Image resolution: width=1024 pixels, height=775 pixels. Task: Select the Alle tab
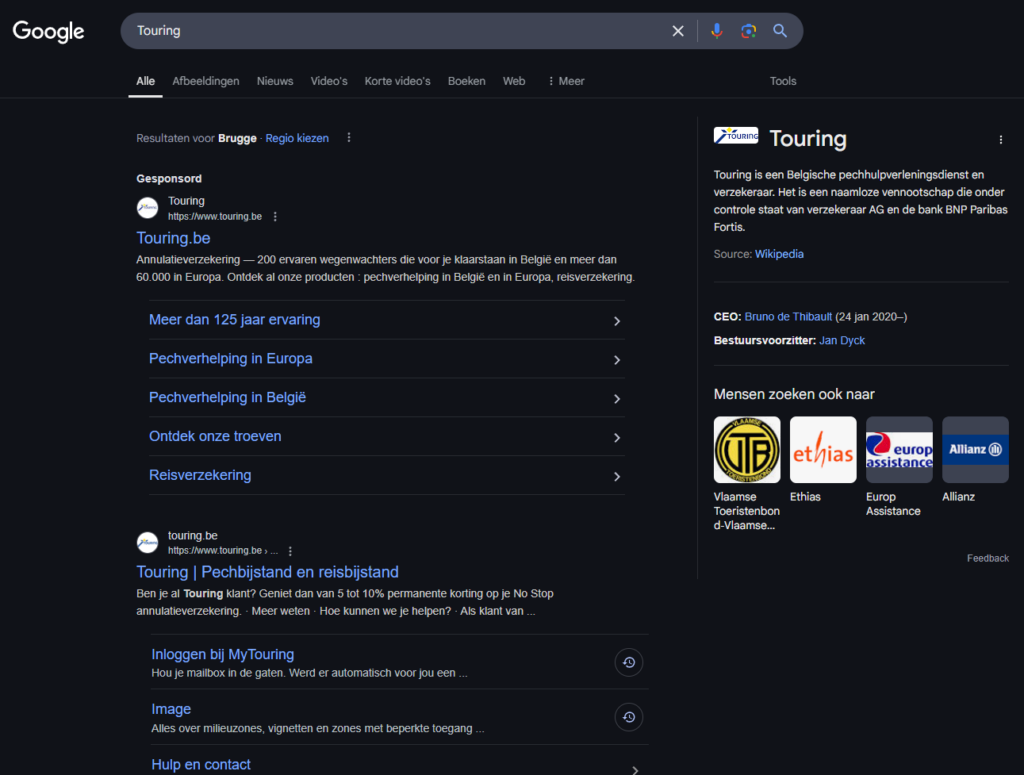point(145,81)
